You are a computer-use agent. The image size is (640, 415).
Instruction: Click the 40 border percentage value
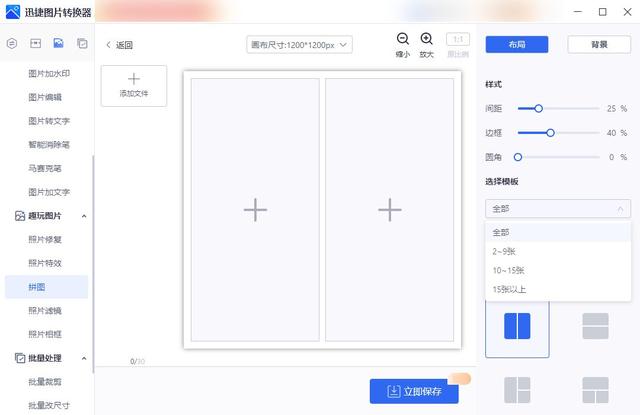[611, 133]
